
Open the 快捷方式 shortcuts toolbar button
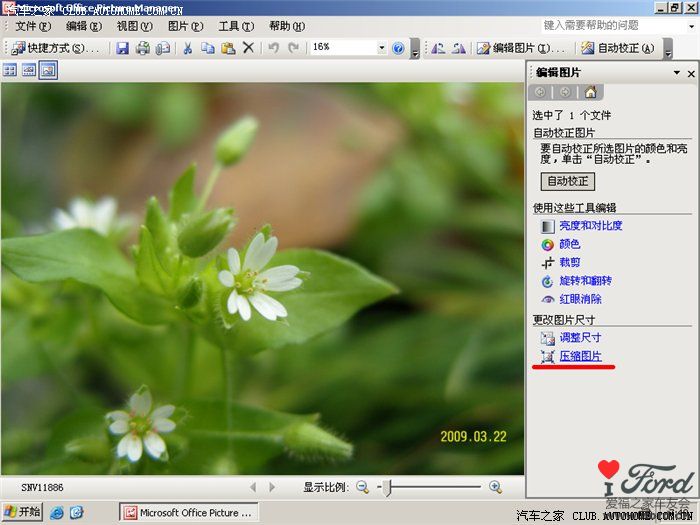(x=55, y=48)
